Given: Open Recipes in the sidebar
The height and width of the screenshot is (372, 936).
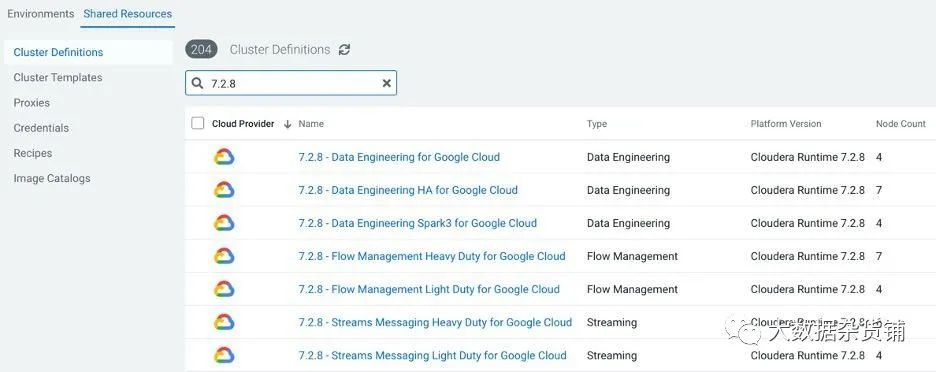Looking at the screenshot, I should point(33,153).
